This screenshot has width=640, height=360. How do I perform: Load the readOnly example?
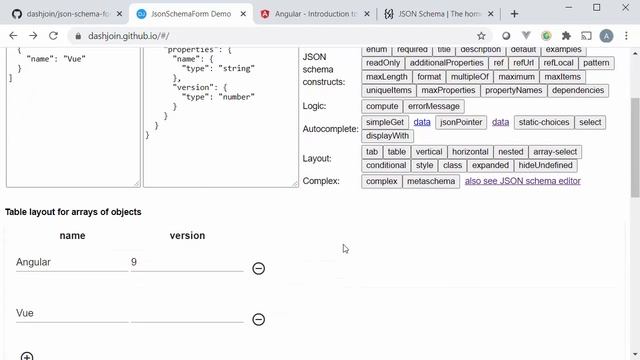coord(383,63)
